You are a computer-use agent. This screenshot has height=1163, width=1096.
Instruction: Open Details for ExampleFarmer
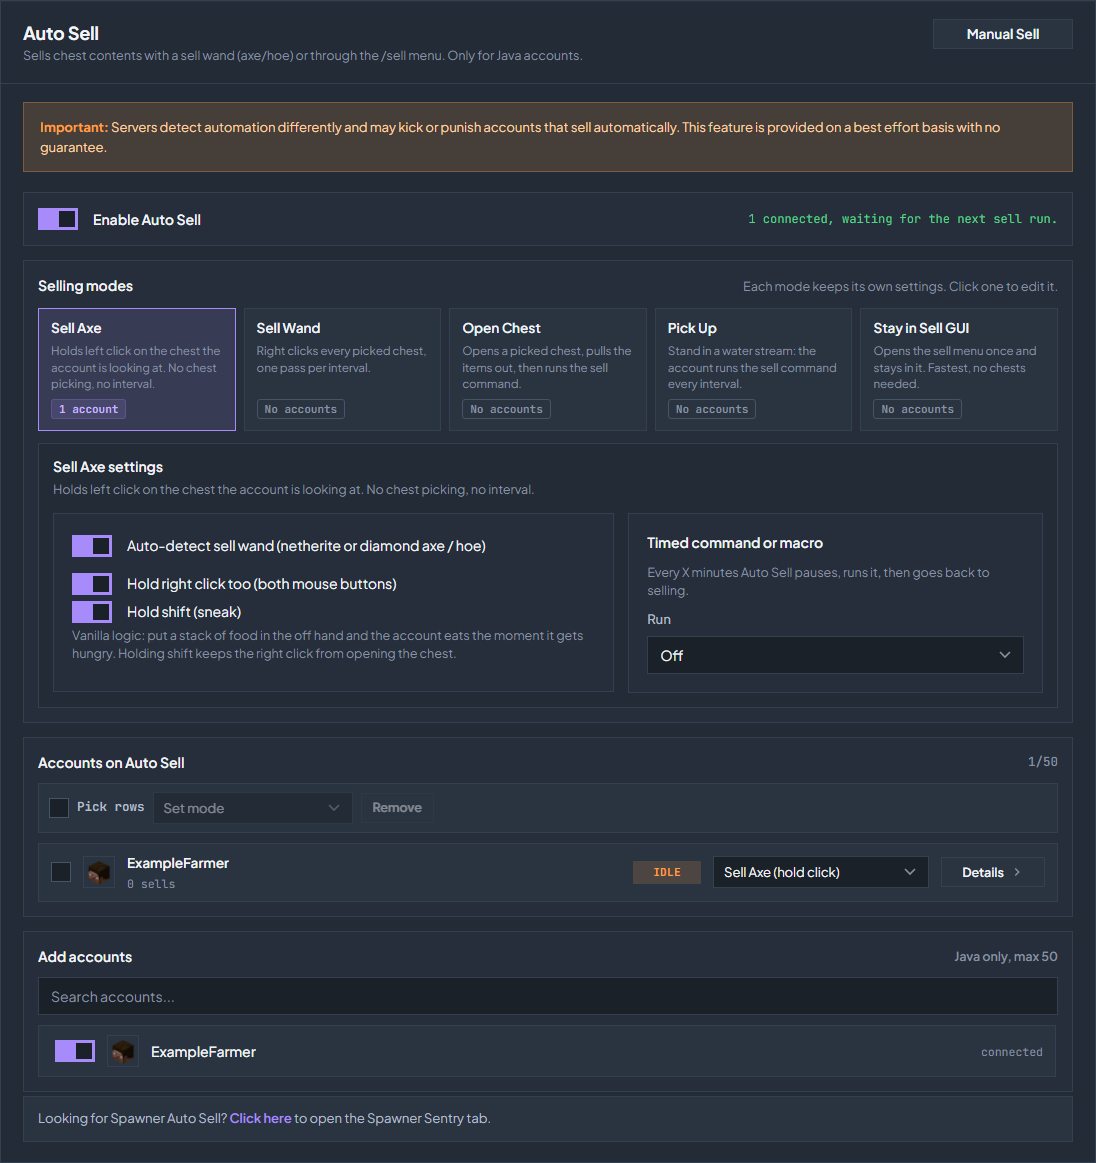click(x=992, y=872)
